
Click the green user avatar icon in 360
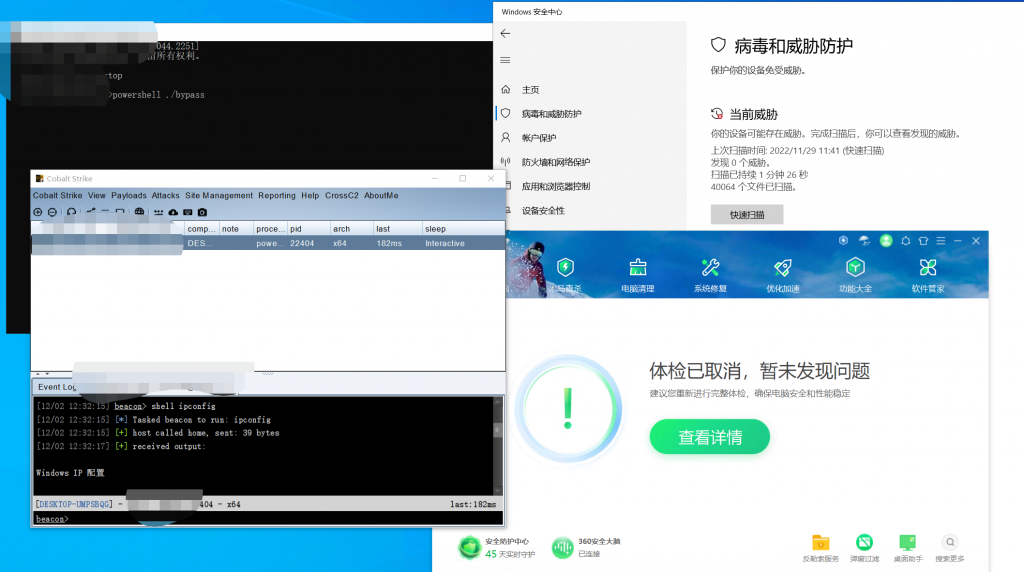tap(886, 241)
